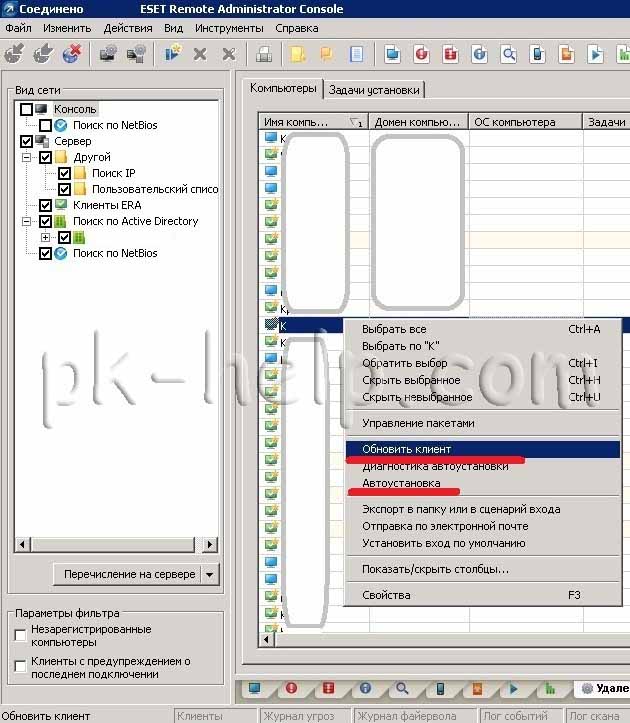Enable Незарегистрированные компьютеры filter checkbox

(20, 635)
